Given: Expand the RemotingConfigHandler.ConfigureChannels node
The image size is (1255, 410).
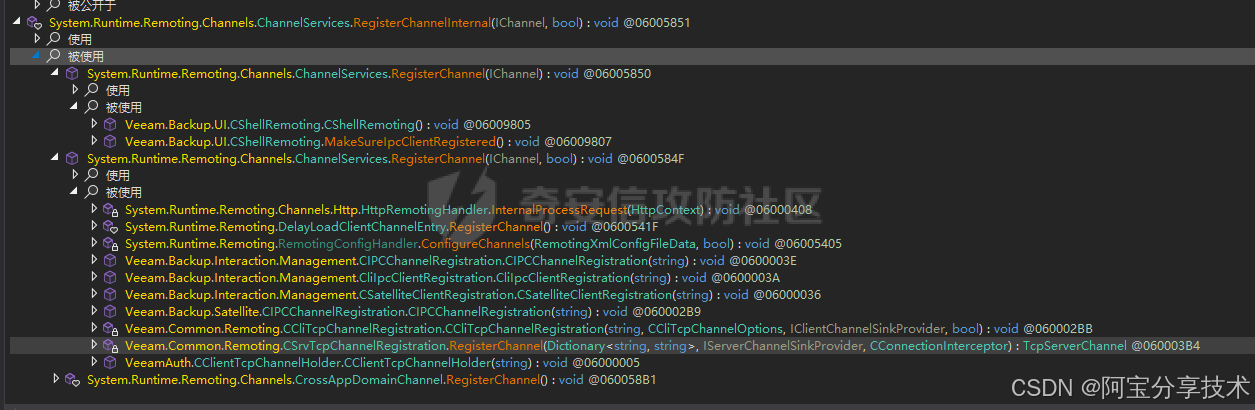Looking at the screenshot, I should [x=94, y=243].
